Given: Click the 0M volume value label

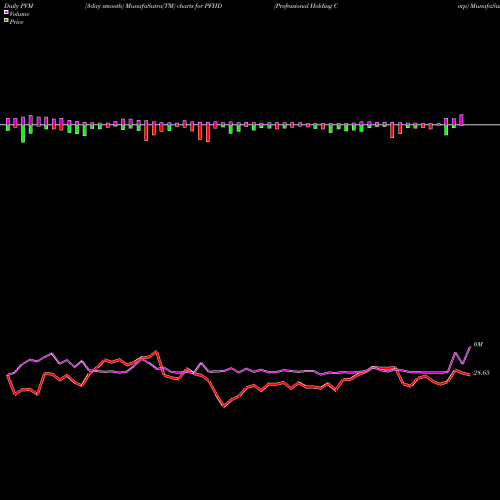Looking at the screenshot, I should tap(478, 344).
